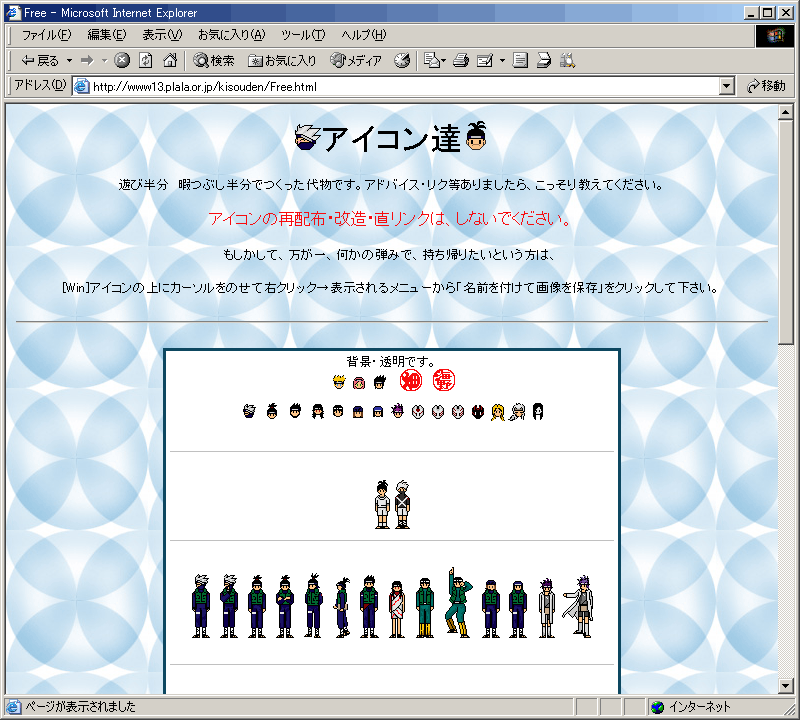
Task: Stop loading with the stop icon
Action: tap(121, 61)
